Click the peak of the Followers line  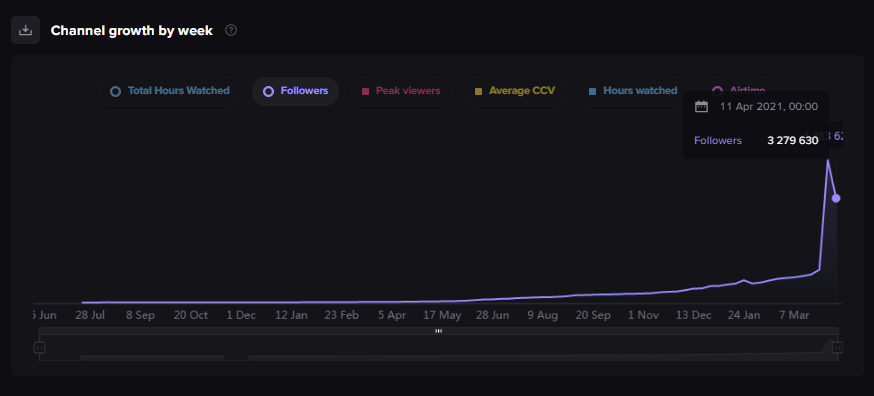(x=828, y=160)
